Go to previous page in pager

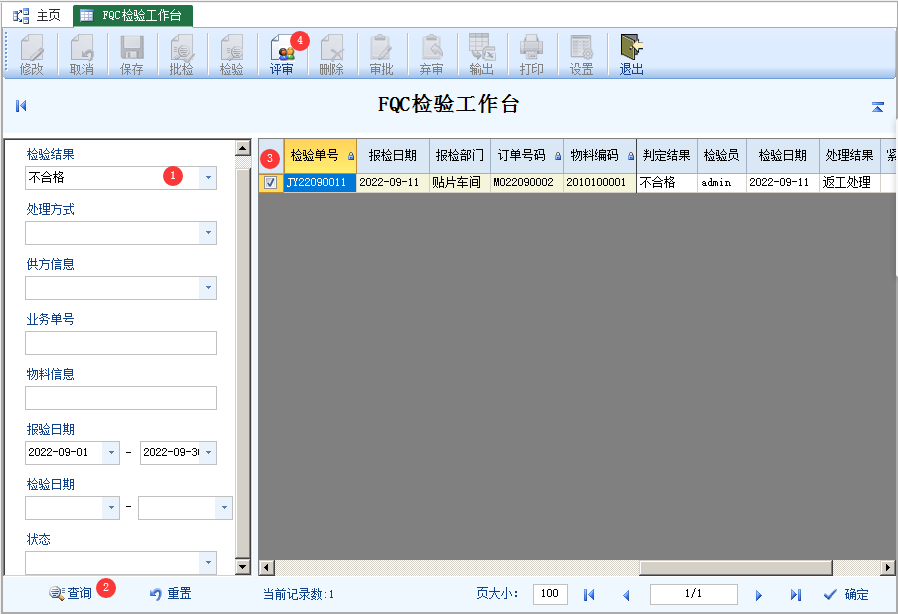[x=626, y=595]
